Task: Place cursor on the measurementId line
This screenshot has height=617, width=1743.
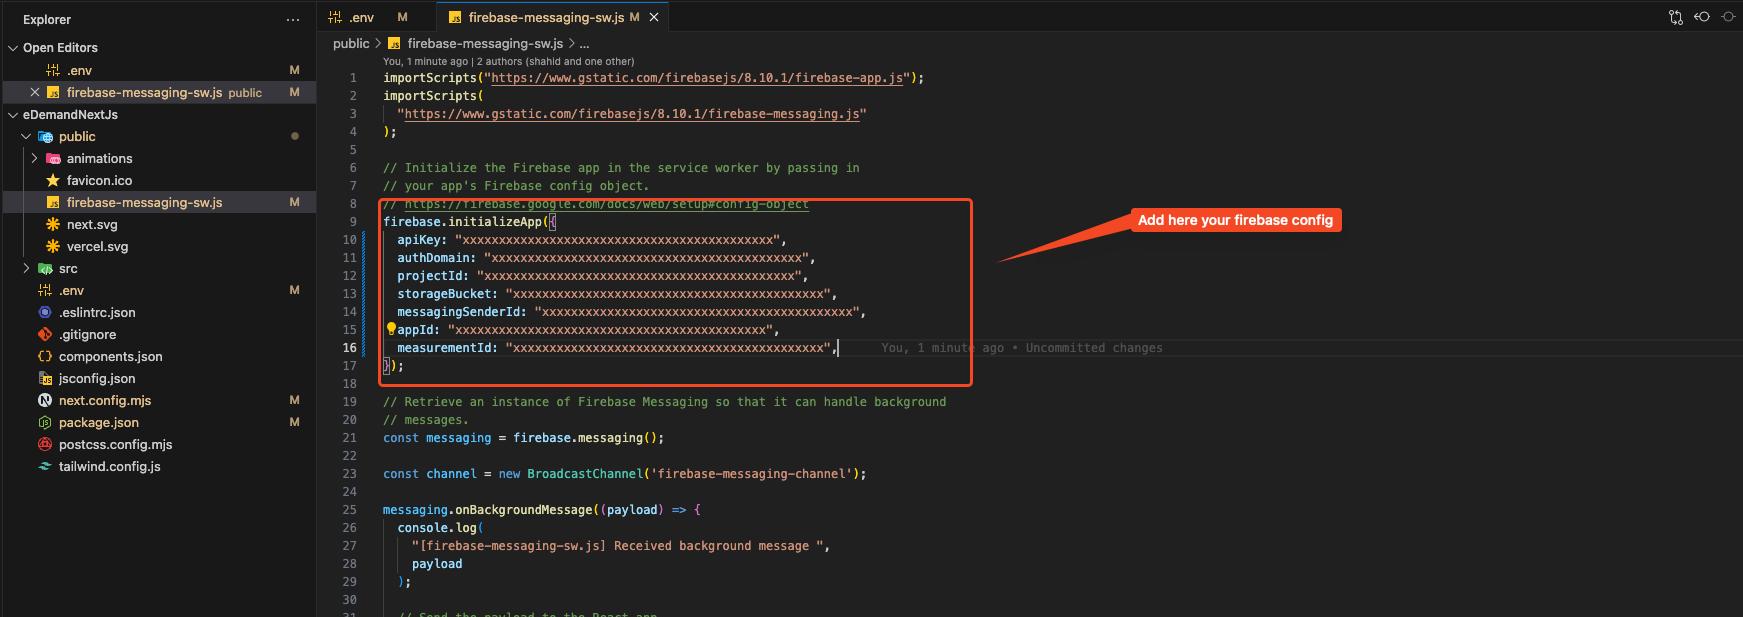Action: click(617, 348)
